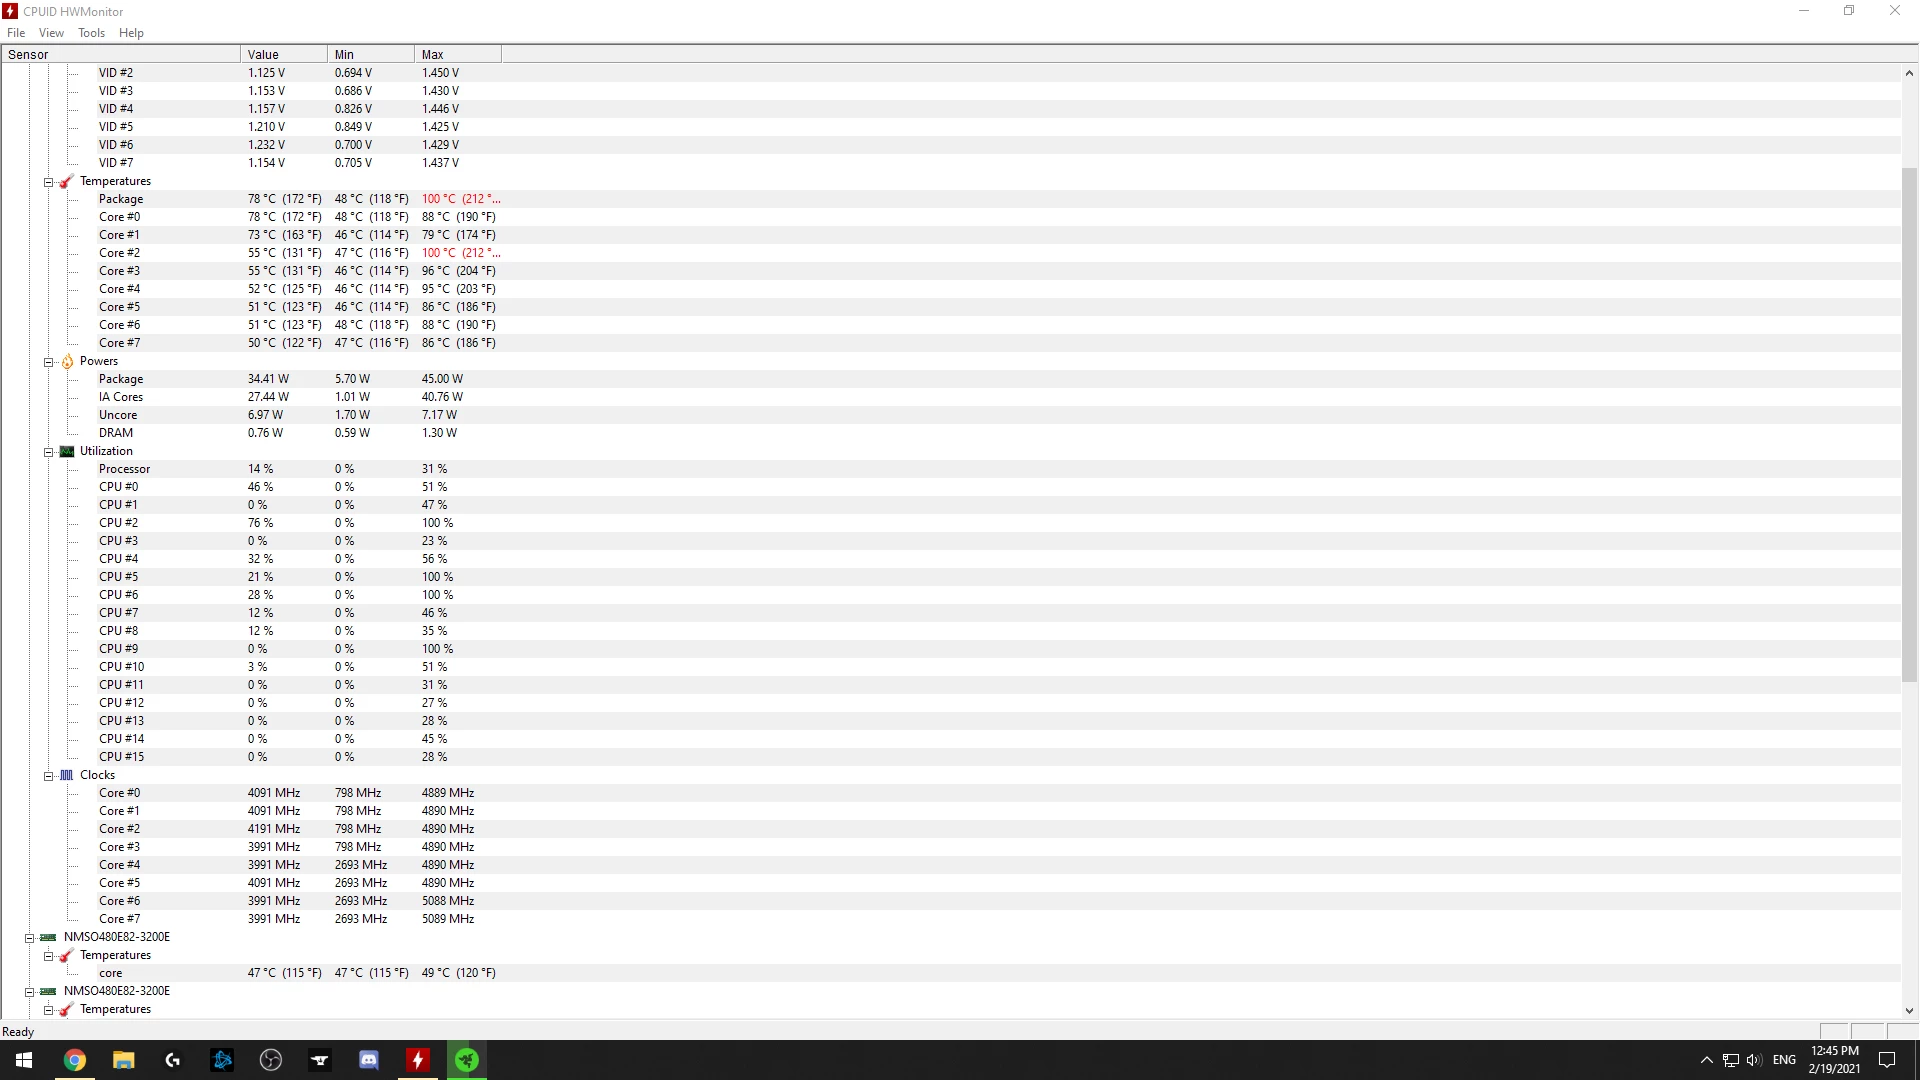Collapse the Clocks tree node
The image size is (1920, 1080).
pyautogui.click(x=48, y=776)
